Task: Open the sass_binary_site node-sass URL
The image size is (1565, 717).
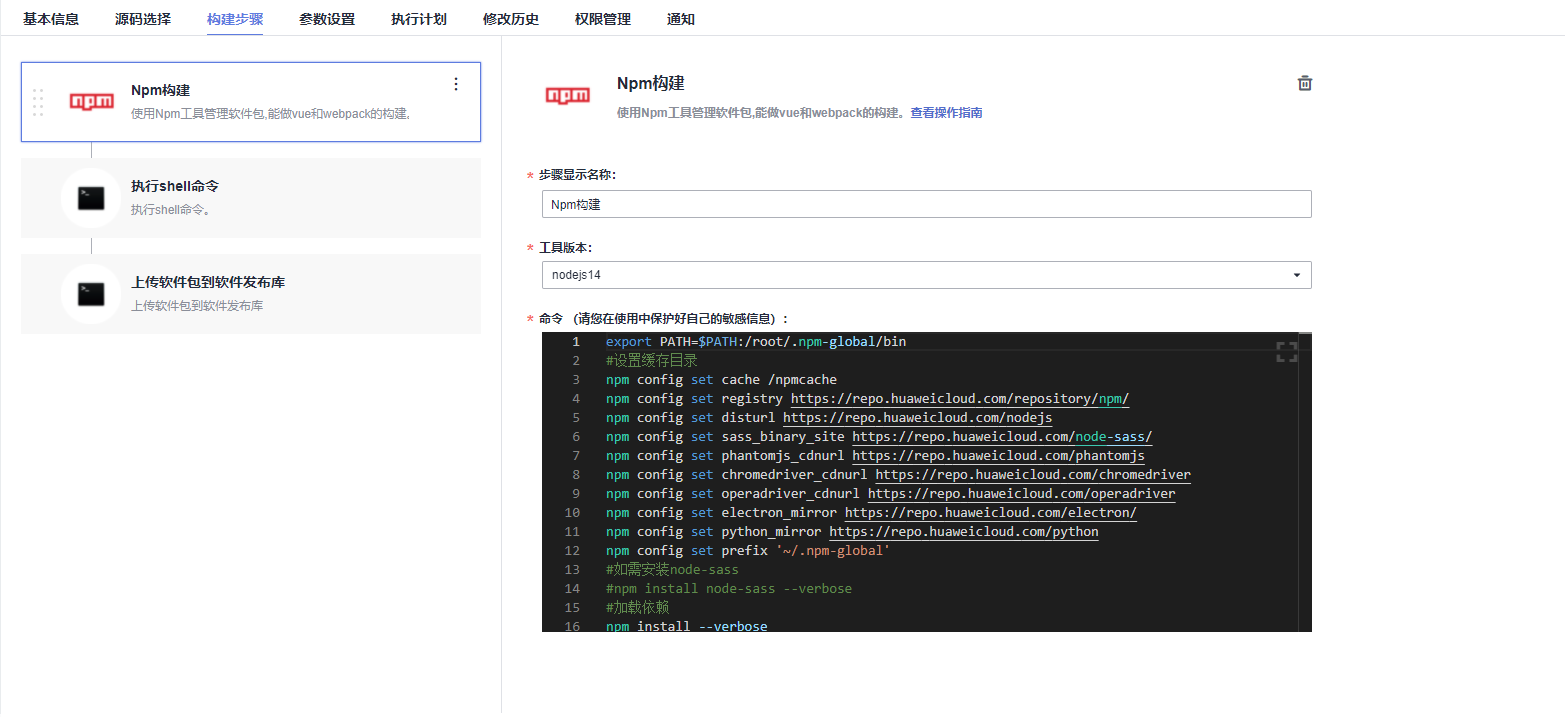Action: coord(1002,437)
